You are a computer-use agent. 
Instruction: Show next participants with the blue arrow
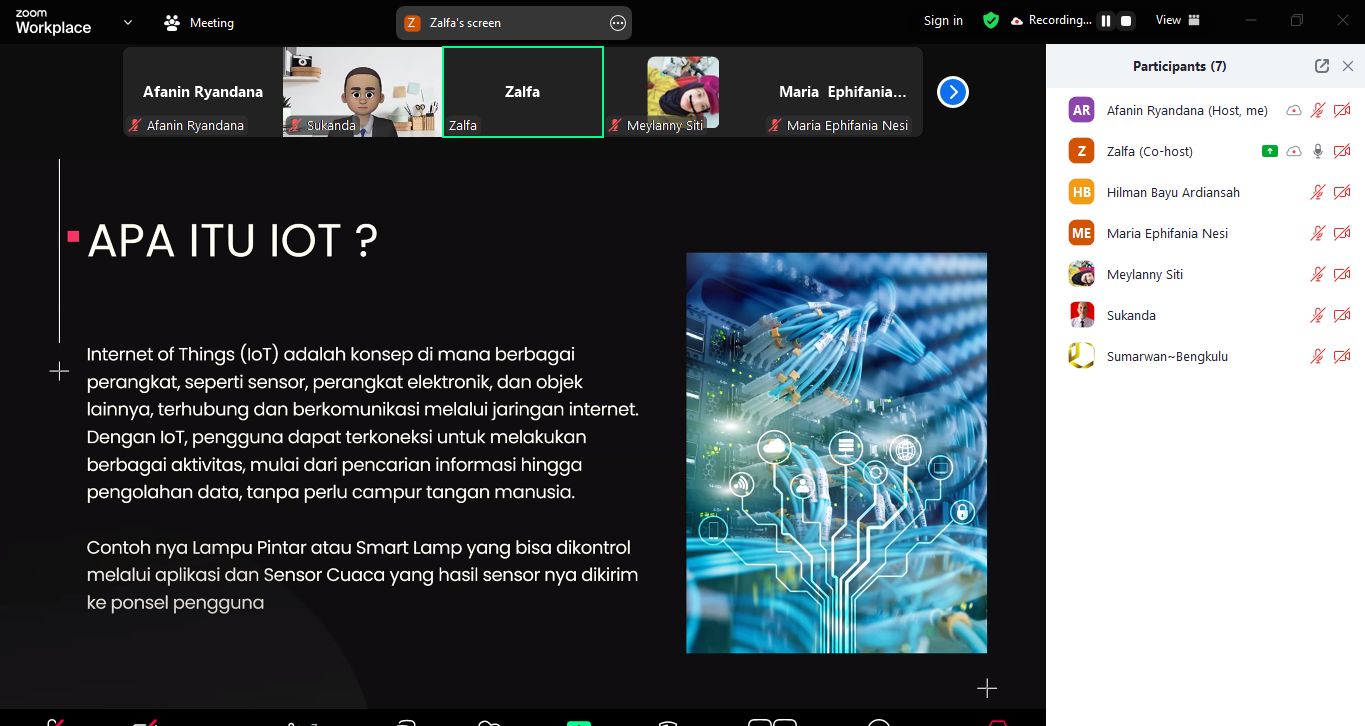pos(953,92)
